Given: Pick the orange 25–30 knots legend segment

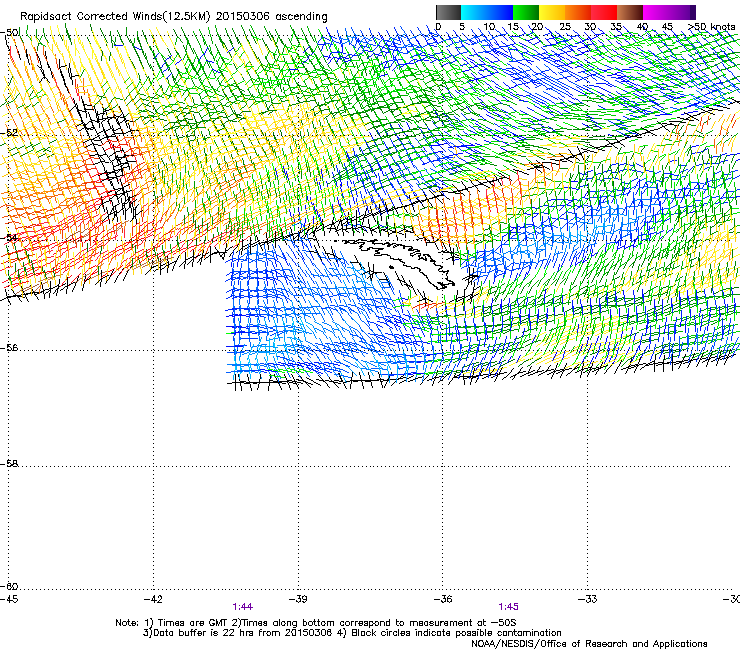Looking at the screenshot, I should 578,12.
